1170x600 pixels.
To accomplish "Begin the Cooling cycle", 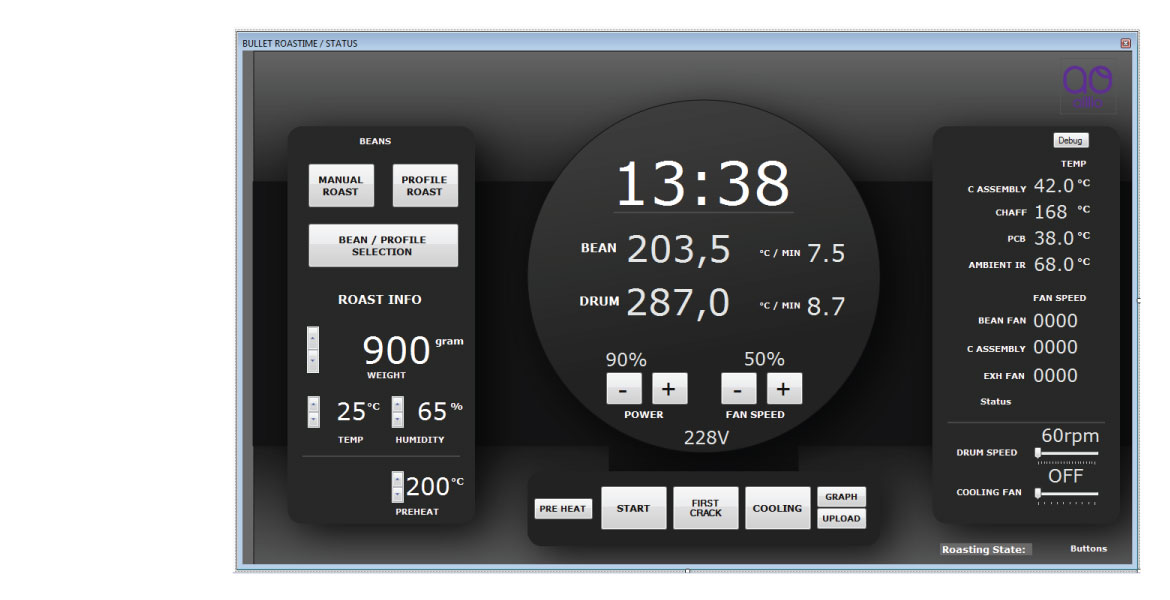I will [x=777, y=508].
